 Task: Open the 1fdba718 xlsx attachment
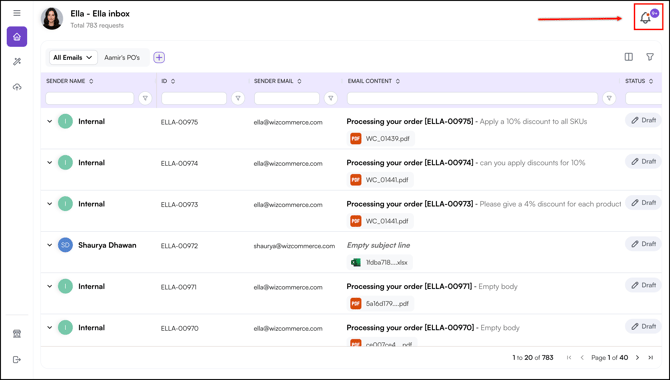coord(379,262)
